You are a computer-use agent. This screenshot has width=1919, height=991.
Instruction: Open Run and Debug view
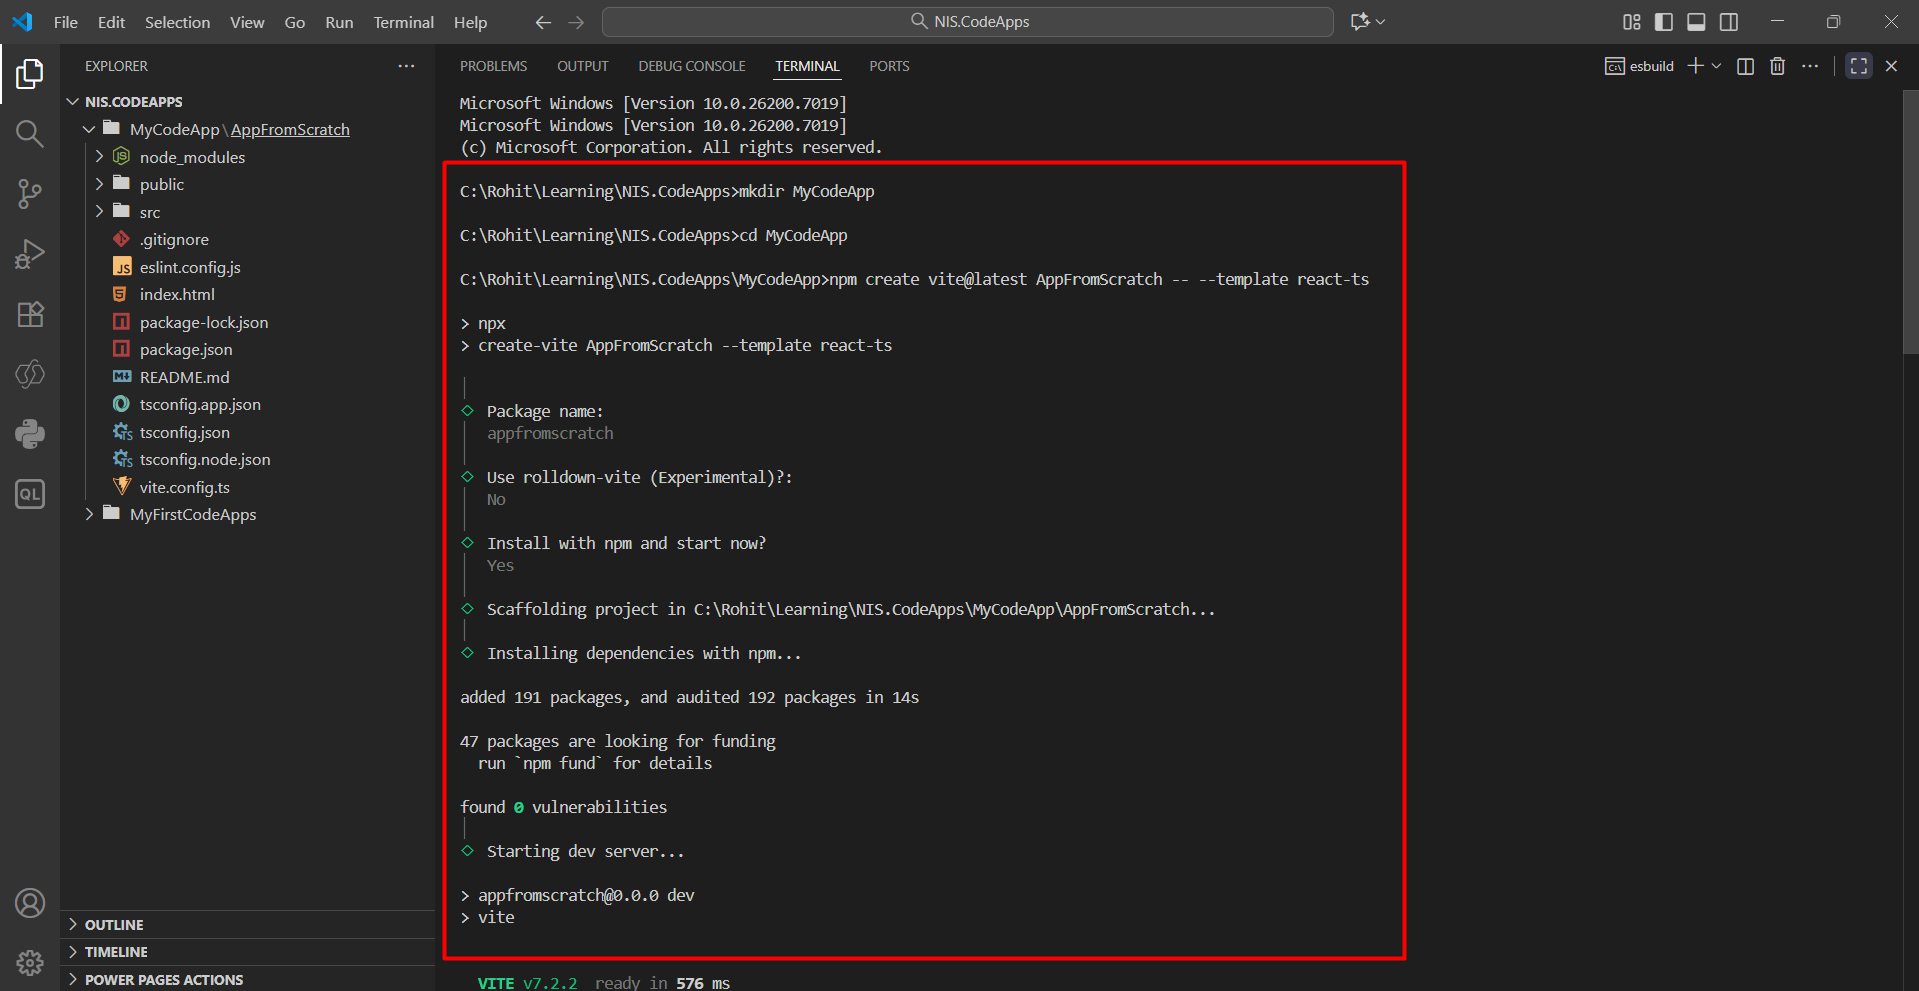pyautogui.click(x=30, y=254)
